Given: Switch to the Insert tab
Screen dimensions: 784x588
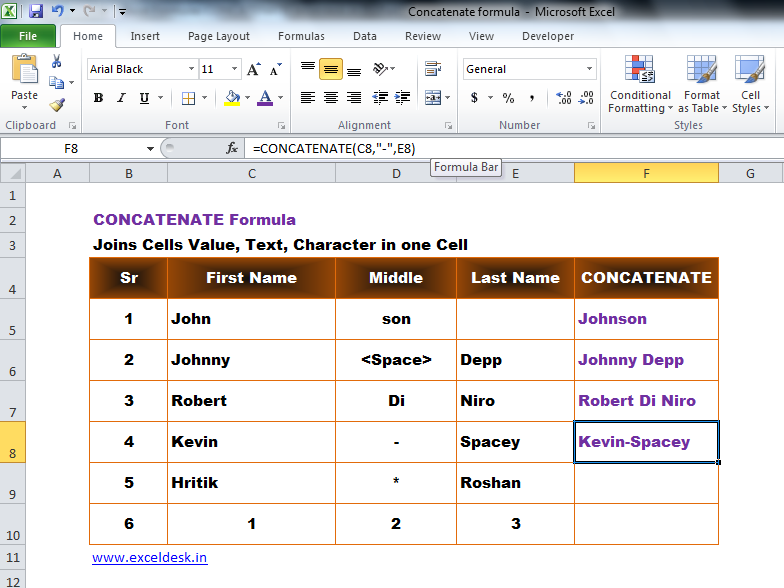Looking at the screenshot, I should click(x=145, y=36).
